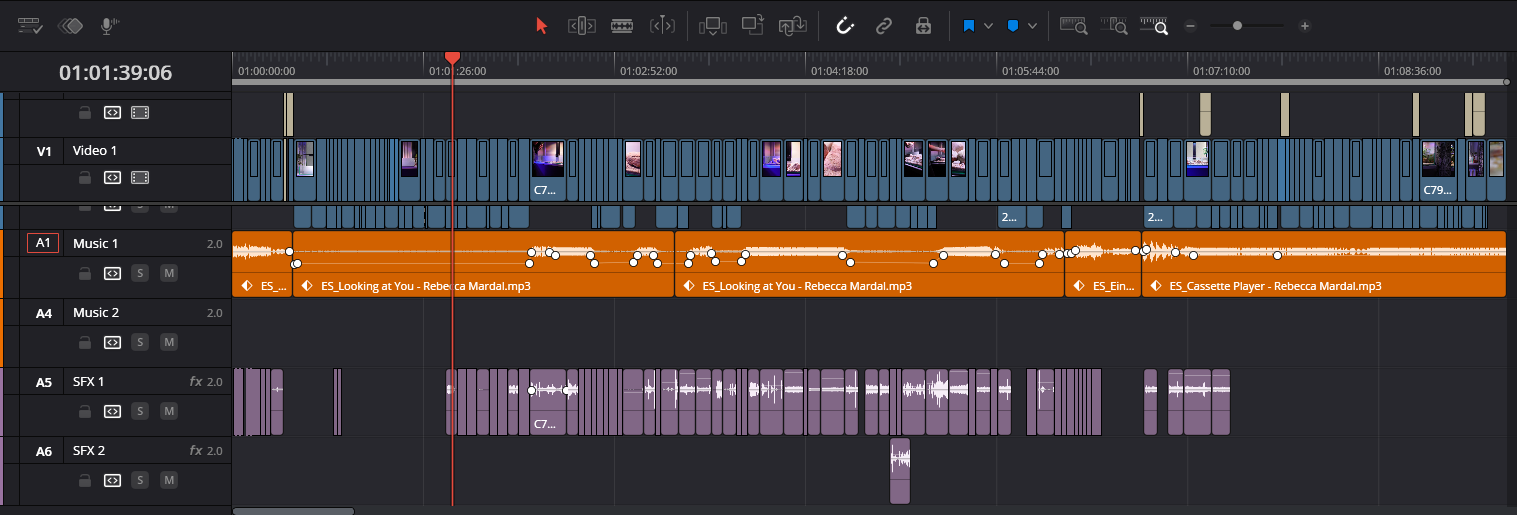Click the A5 track label
This screenshot has width=1517, height=515.
[44, 382]
